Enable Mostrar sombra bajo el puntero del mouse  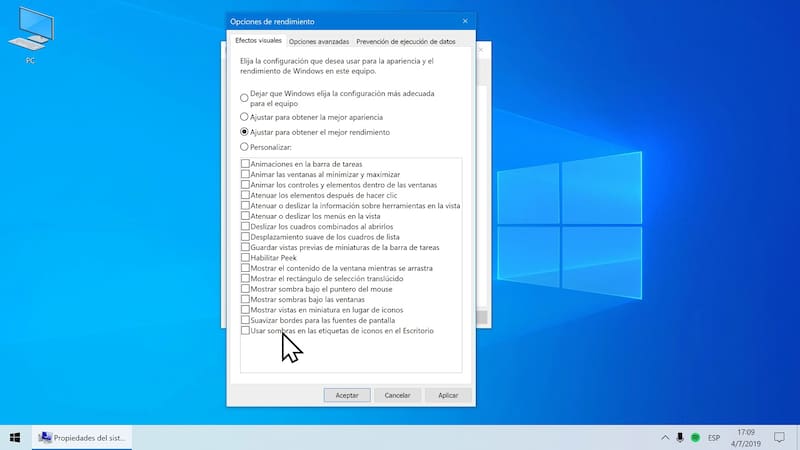point(245,289)
